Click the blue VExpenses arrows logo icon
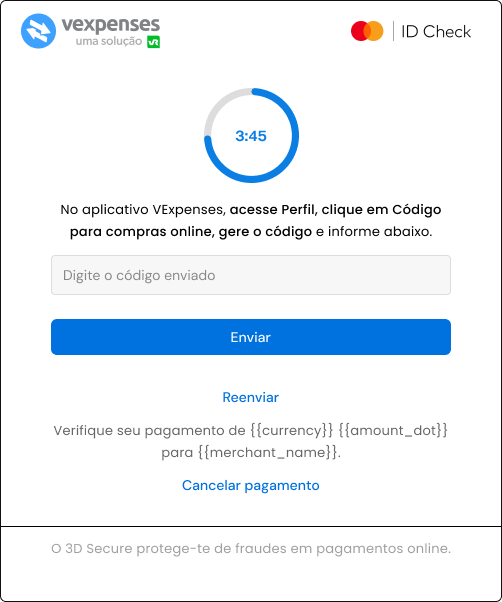 (x=38, y=31)
